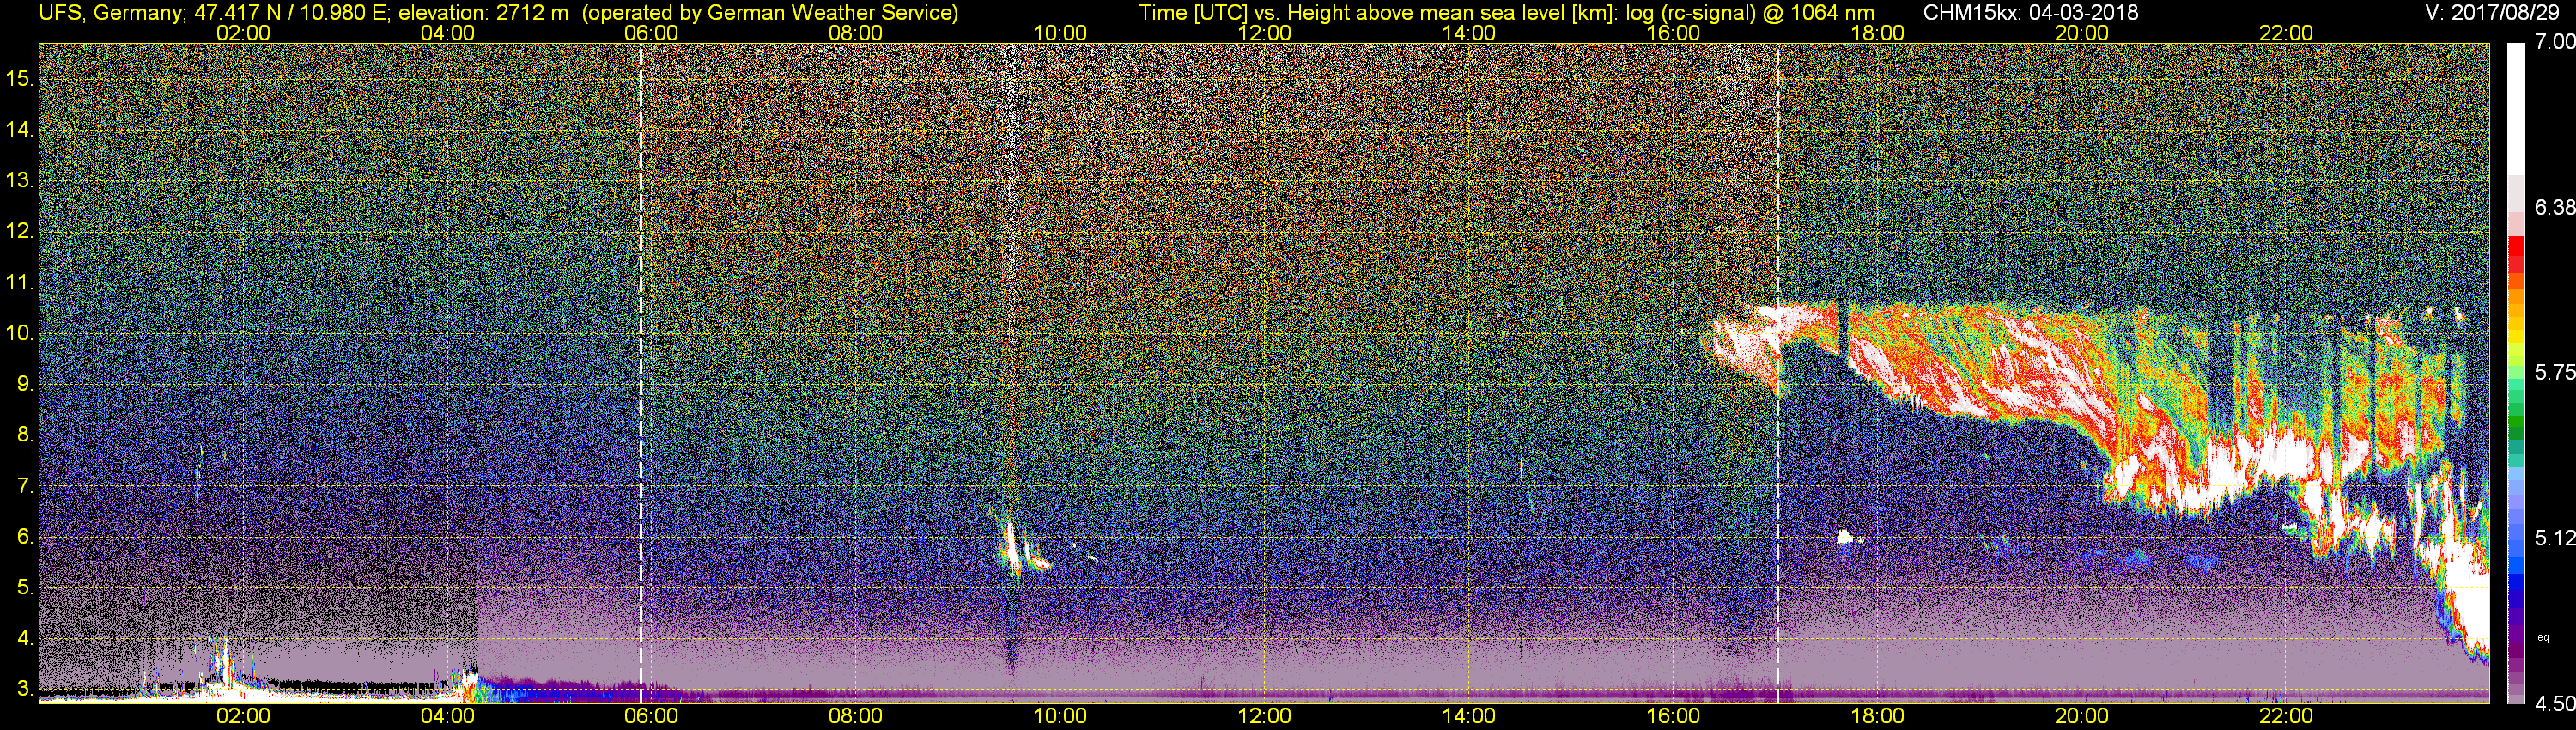Select the 13. km height axis label

[x=20, y=181]
